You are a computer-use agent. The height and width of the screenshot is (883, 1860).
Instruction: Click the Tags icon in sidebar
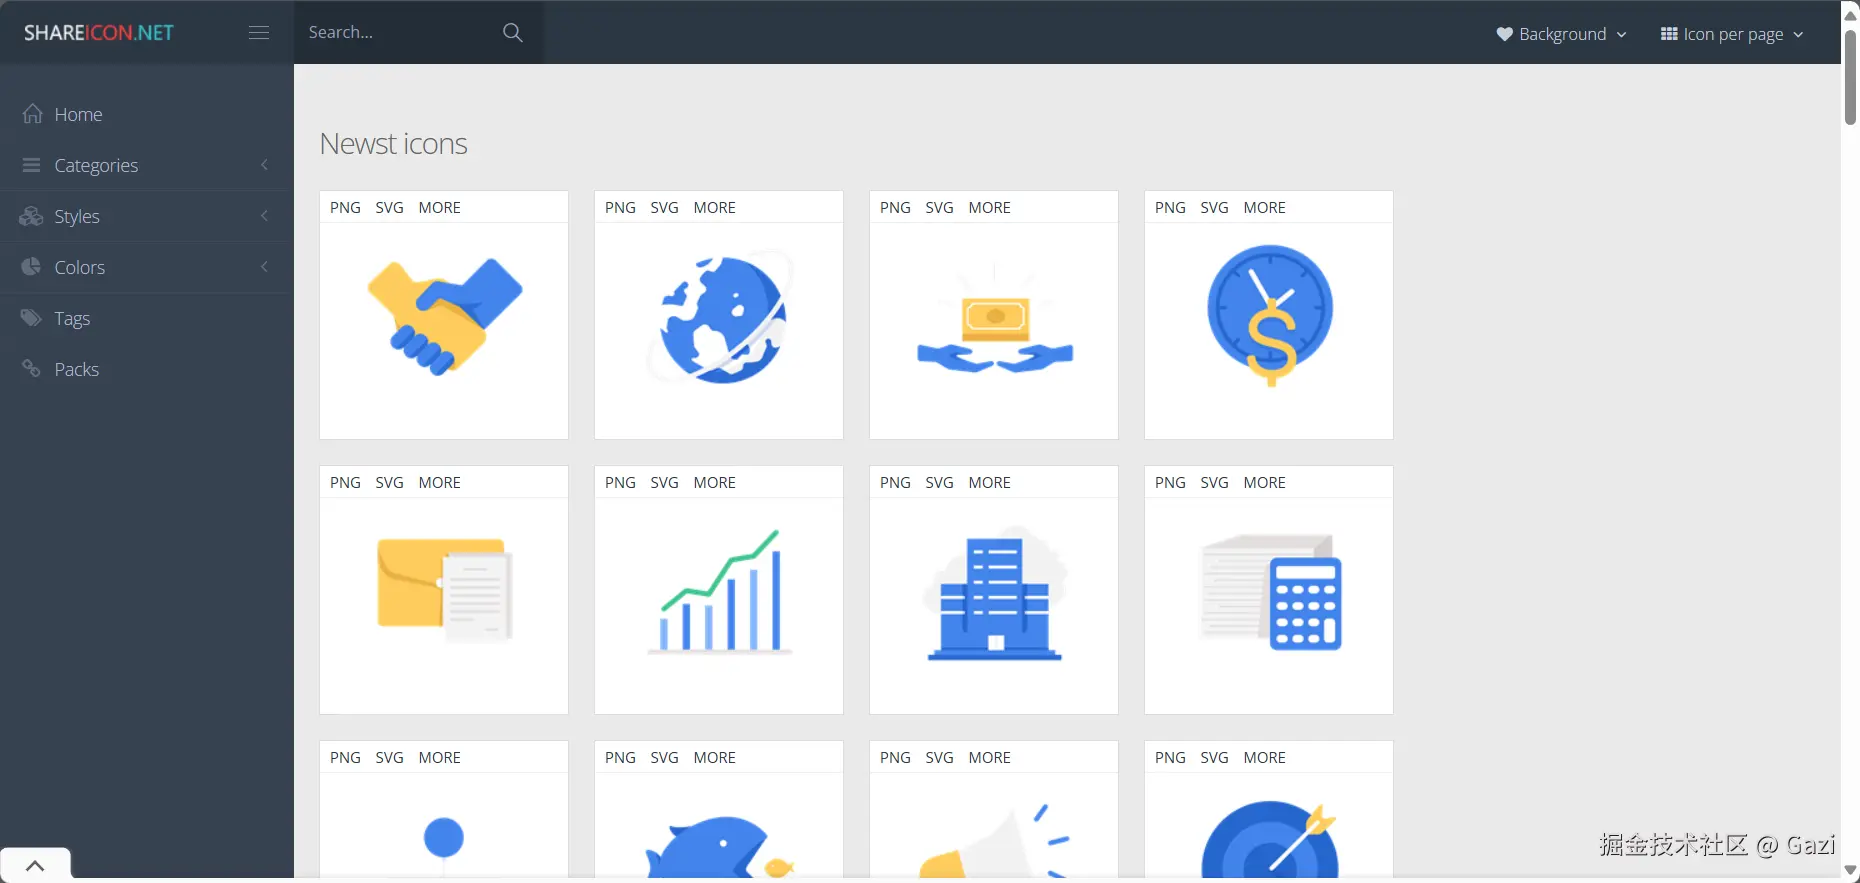[x=32, y=318]
